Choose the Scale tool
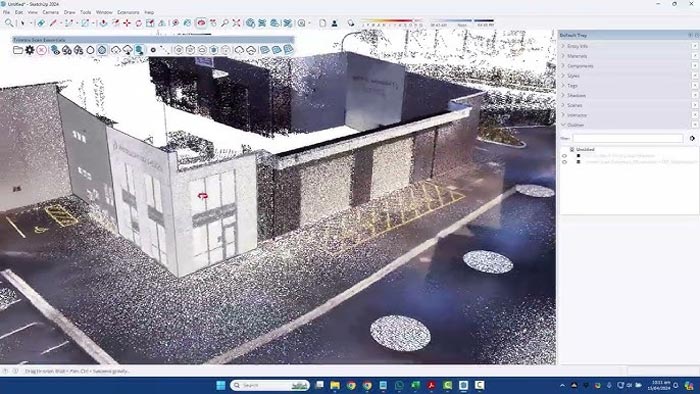The width and height of the screenshot is (700, 394). tap(150, 23)
